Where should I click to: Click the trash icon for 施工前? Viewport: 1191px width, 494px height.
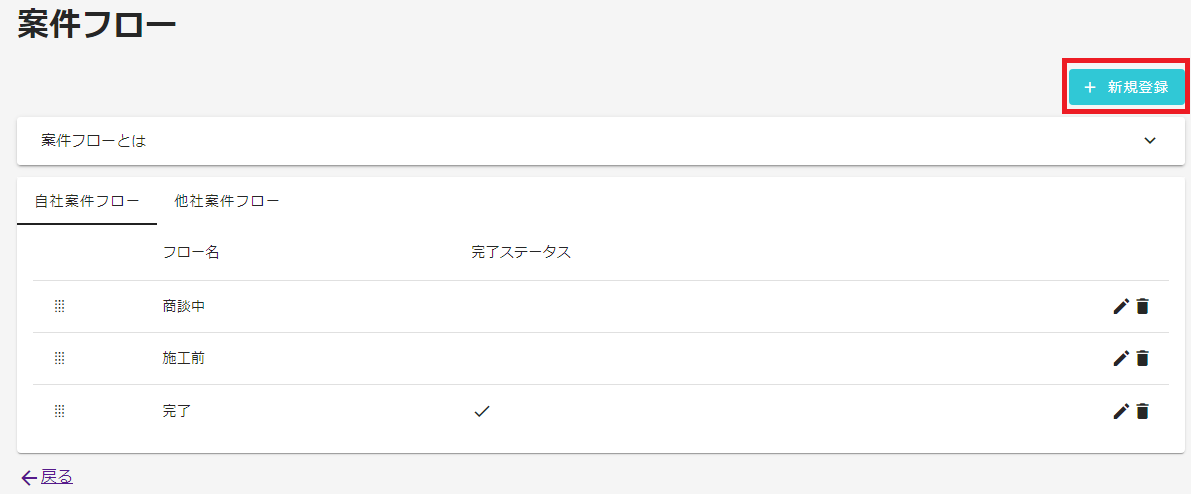coord(1142,358)
